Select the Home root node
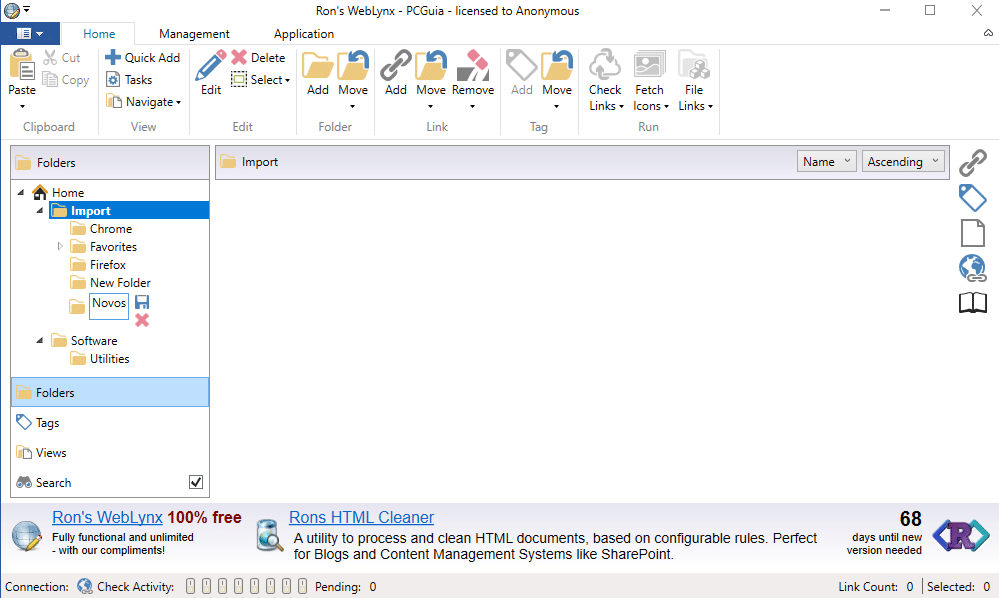 pos(68,192)
